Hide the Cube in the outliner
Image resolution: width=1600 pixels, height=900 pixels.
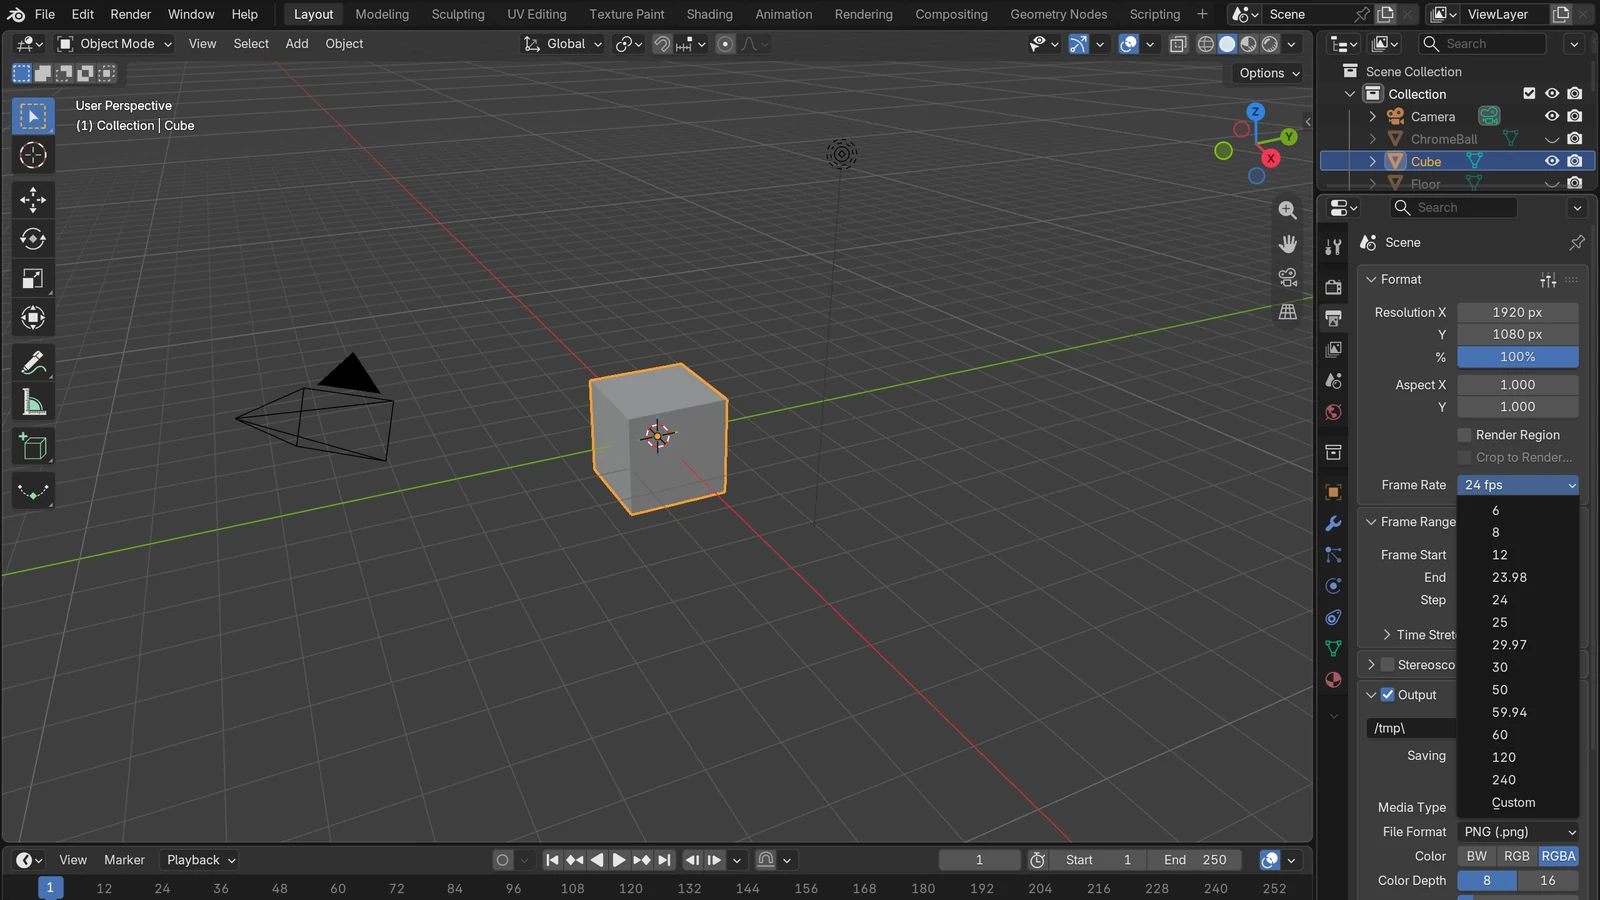point(1552,161)
